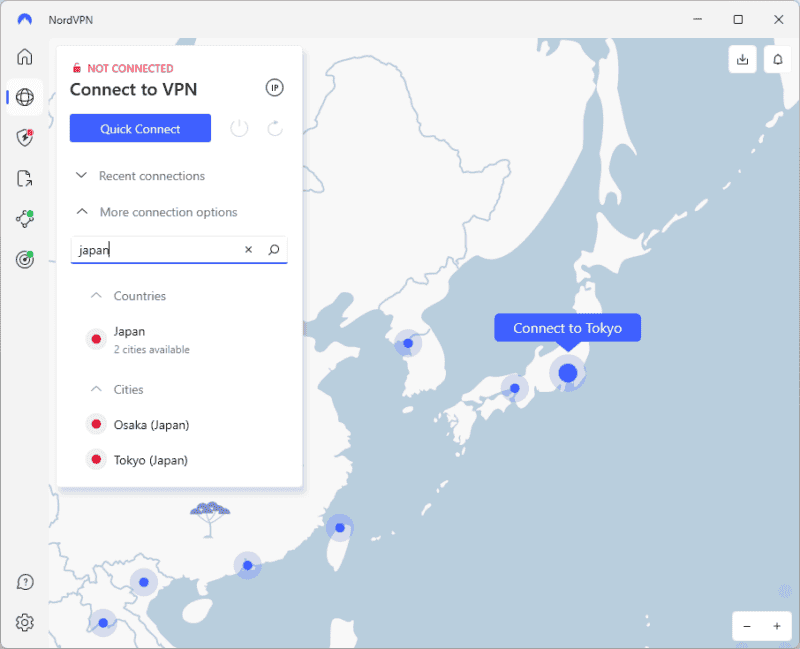Click the IP info circle icon
This screenshot has height=649, width=800.
tap(274, 88)
